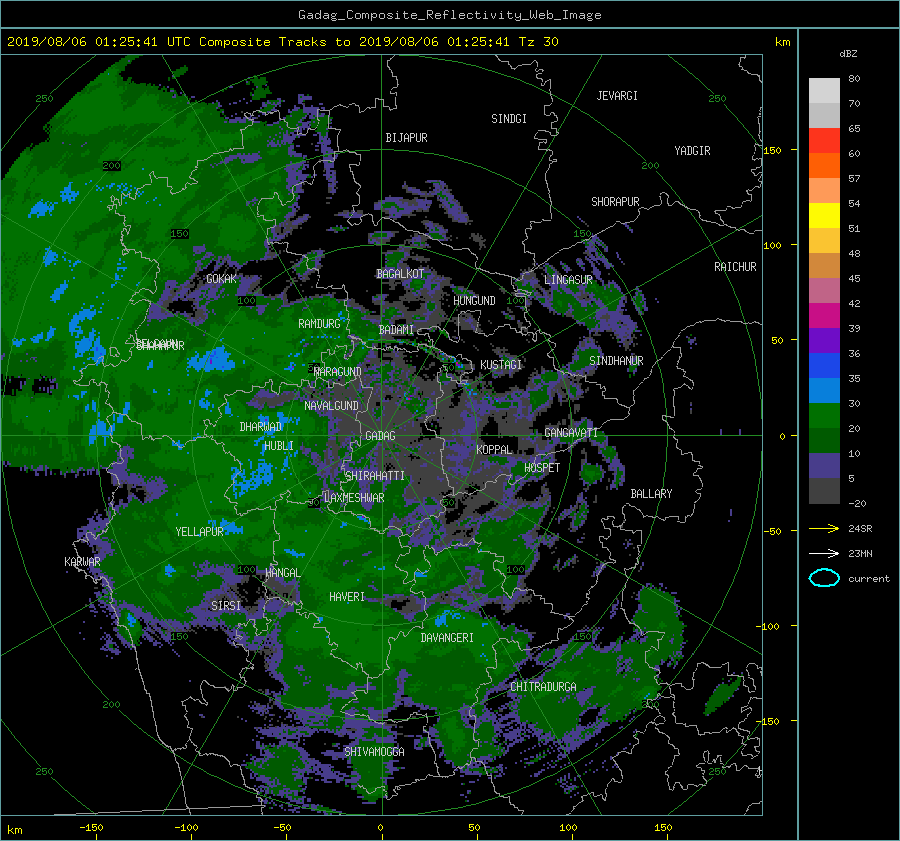This screenshot has height=841, width=900.
Task: Click the white 23MN track arrow in legend
Action: 824,553
